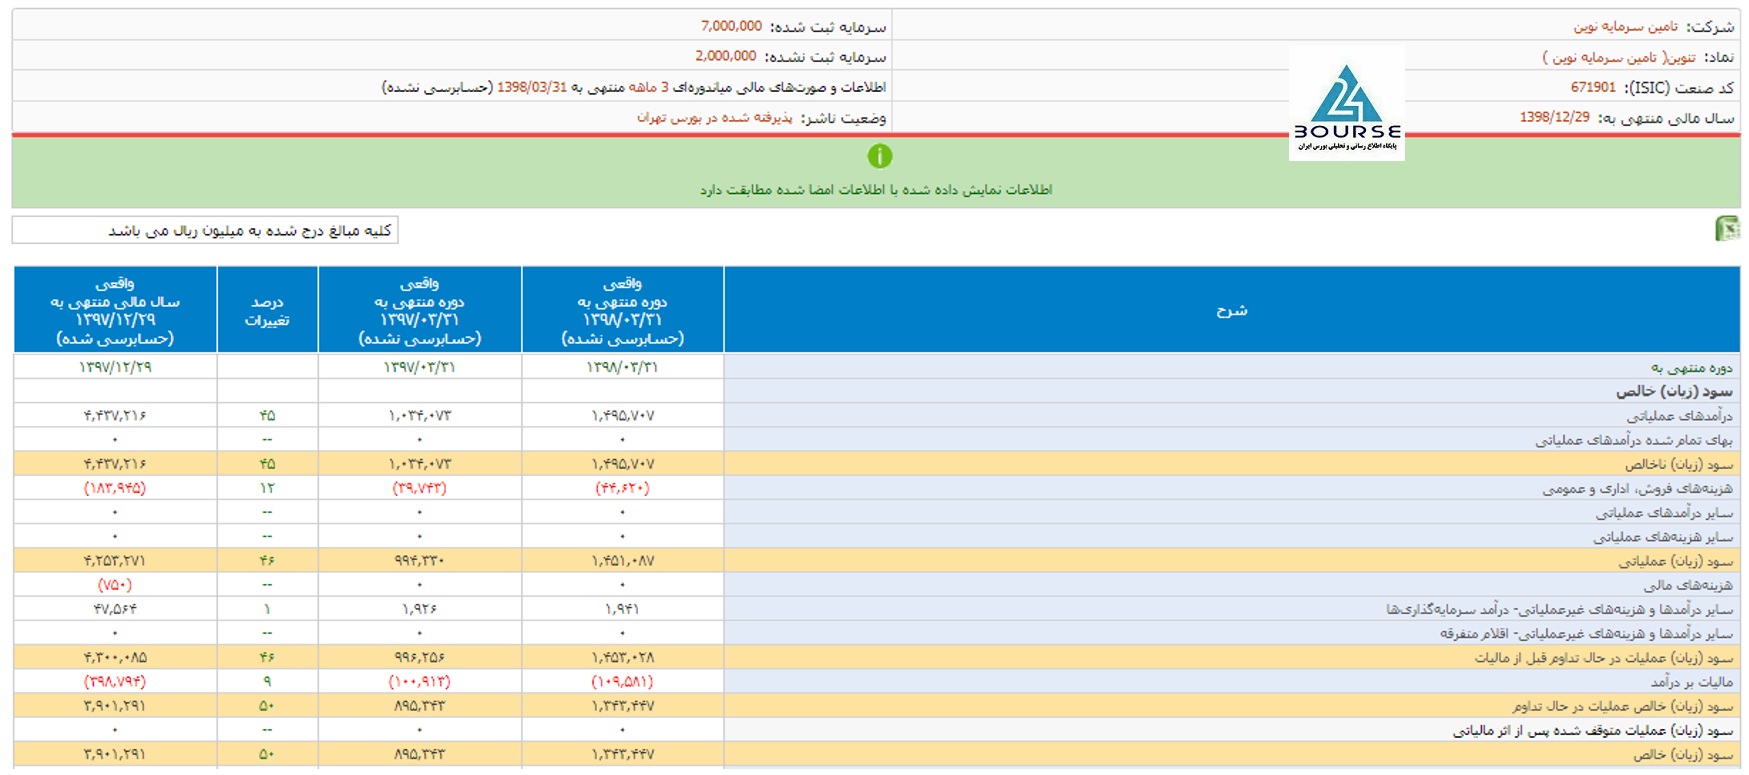Click 4,437,216 in the سود (زیان) ناخالص row

(115, 464)
